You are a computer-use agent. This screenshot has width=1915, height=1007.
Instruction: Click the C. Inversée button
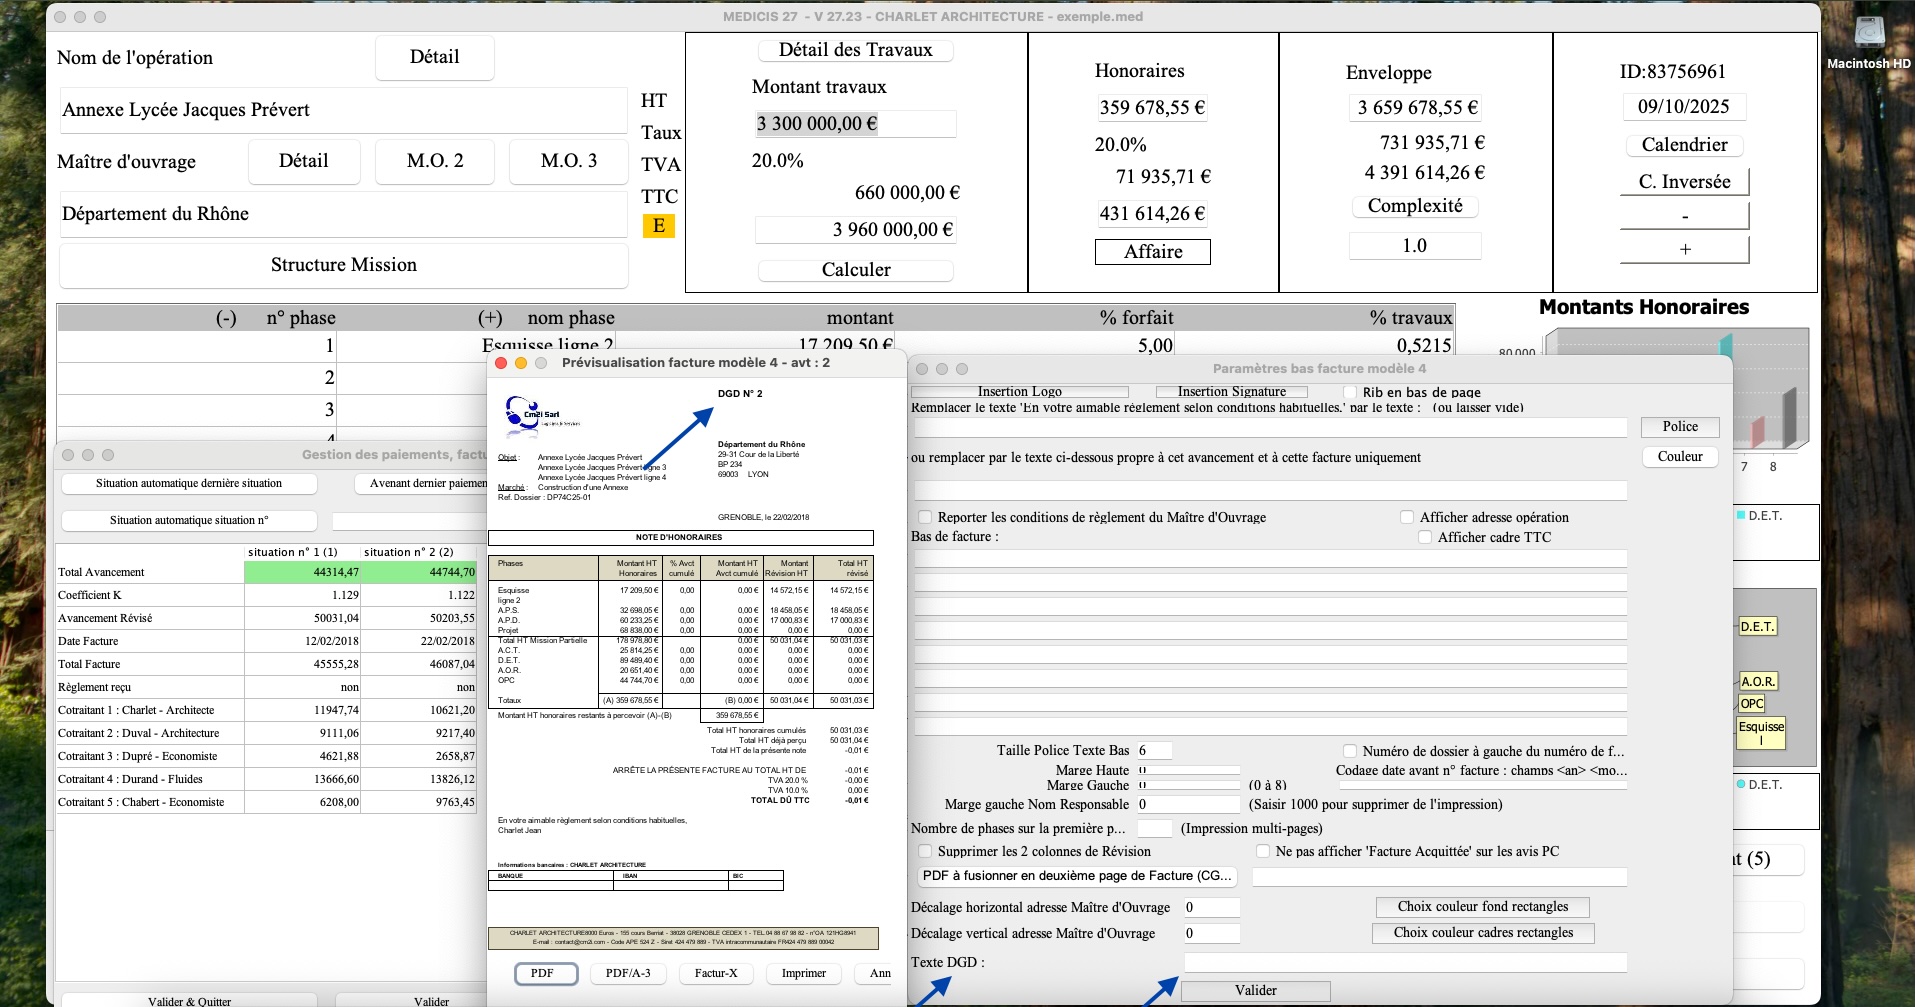pyautogui.click(x=1684, y=182)
